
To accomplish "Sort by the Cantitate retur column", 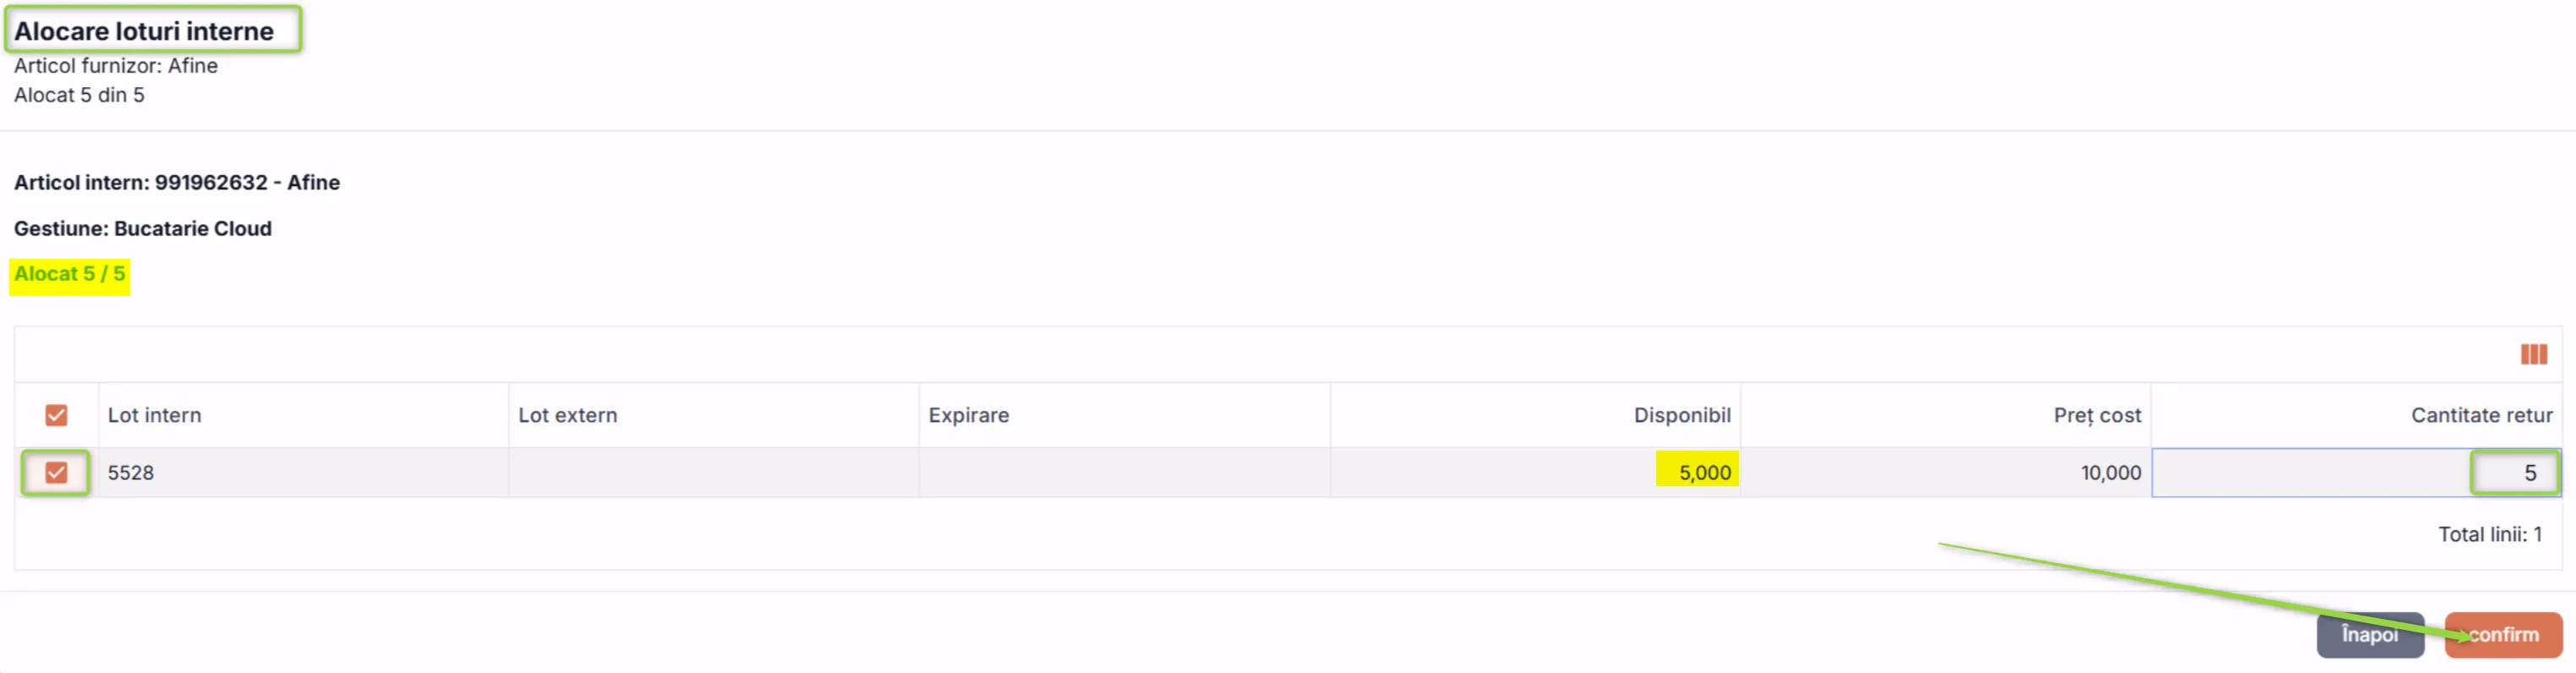I will click(2481, 415).
